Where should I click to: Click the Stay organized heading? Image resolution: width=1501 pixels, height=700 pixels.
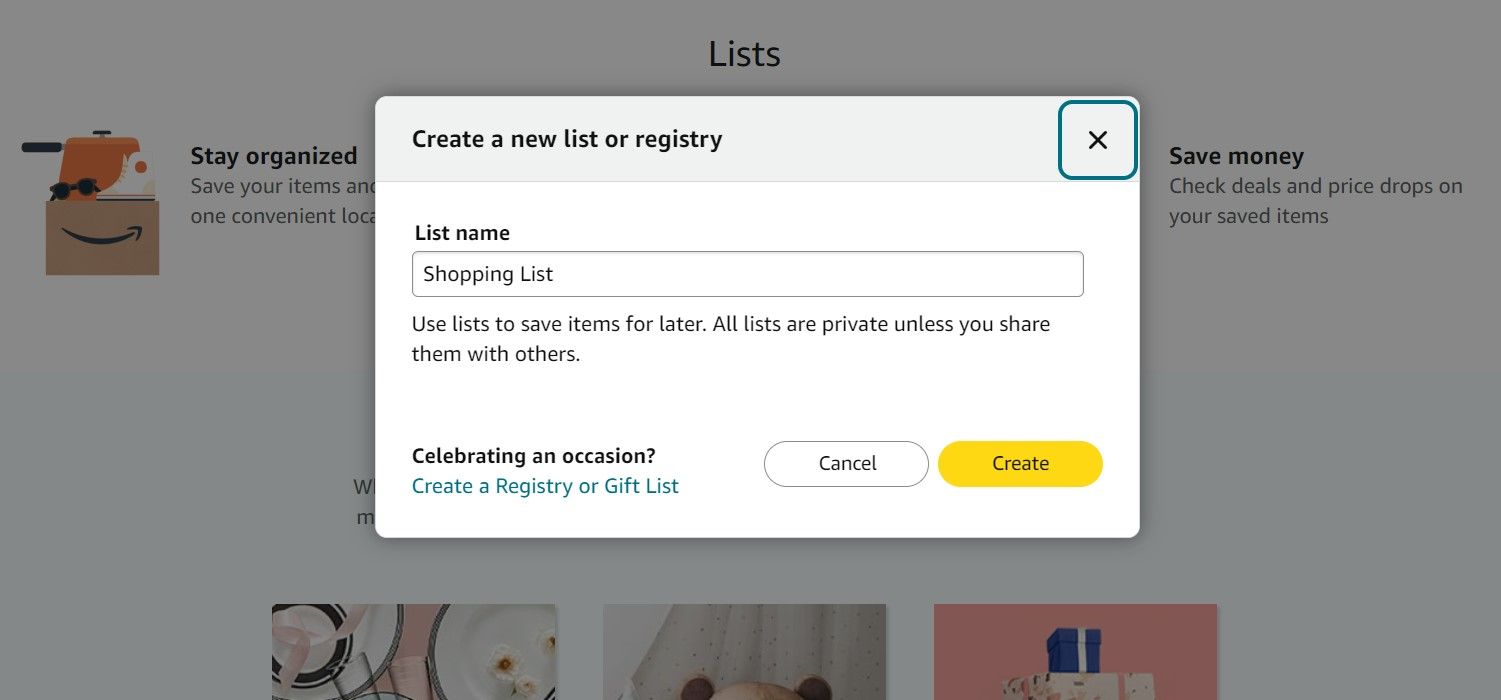click(x=274, y=156)
